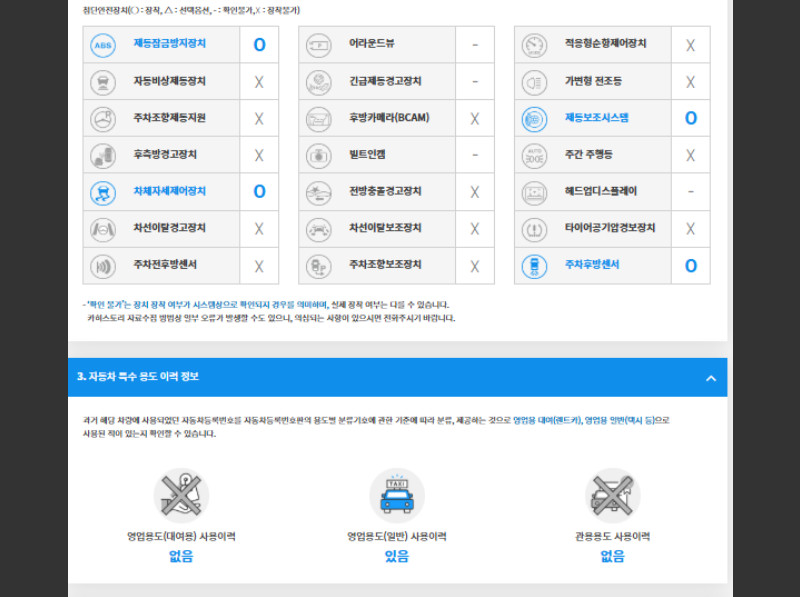Image resolution: width=800 pixels, height=597 pixels.
Task: Select the 후방카메라(BCAM) icon
Action: (321, 118)
